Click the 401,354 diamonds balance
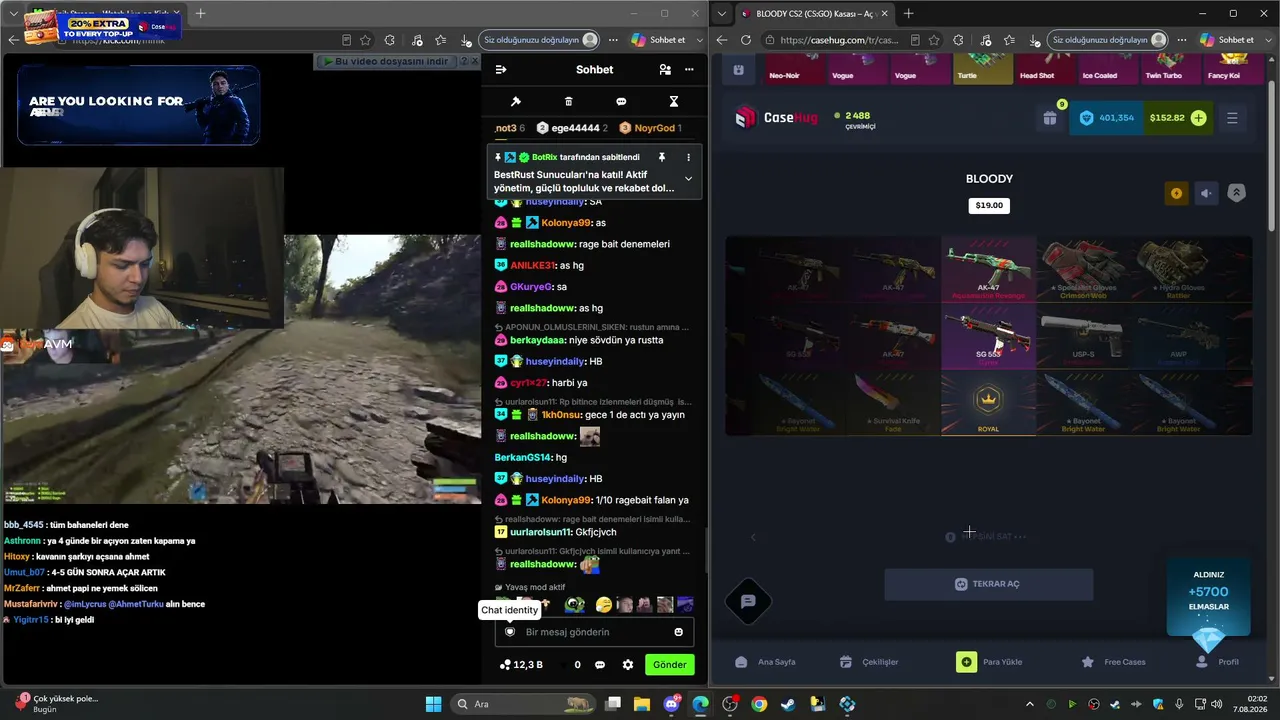 pyautogui.click(x=1106, y=118)
